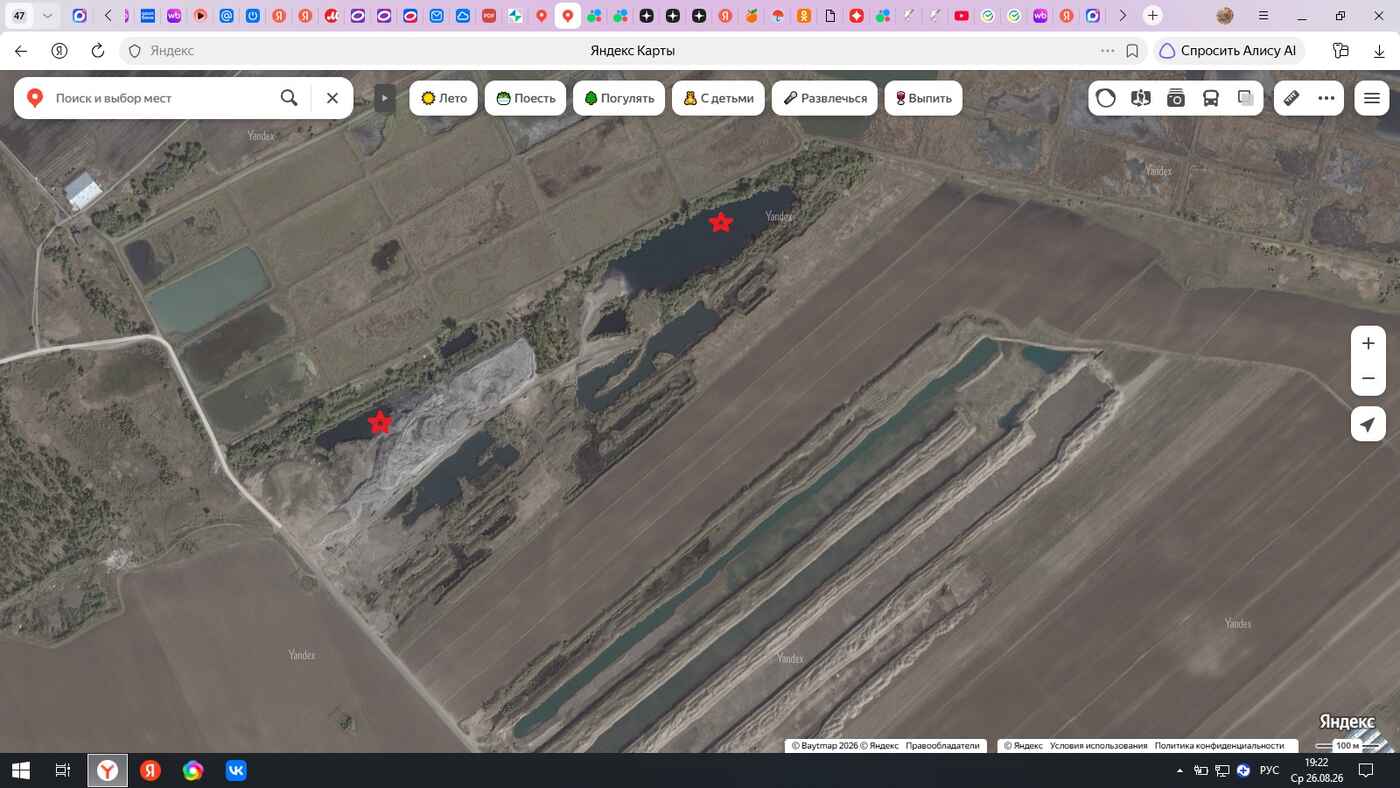
Task: Open the browser extensions icon
Action: 1341,51
